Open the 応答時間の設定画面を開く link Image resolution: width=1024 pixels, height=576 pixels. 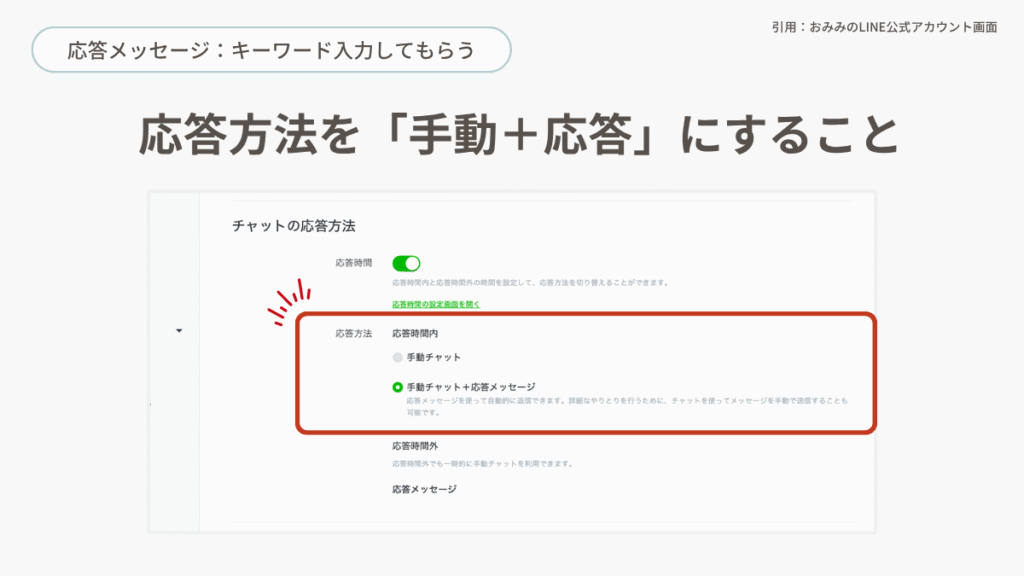(436, 304)
